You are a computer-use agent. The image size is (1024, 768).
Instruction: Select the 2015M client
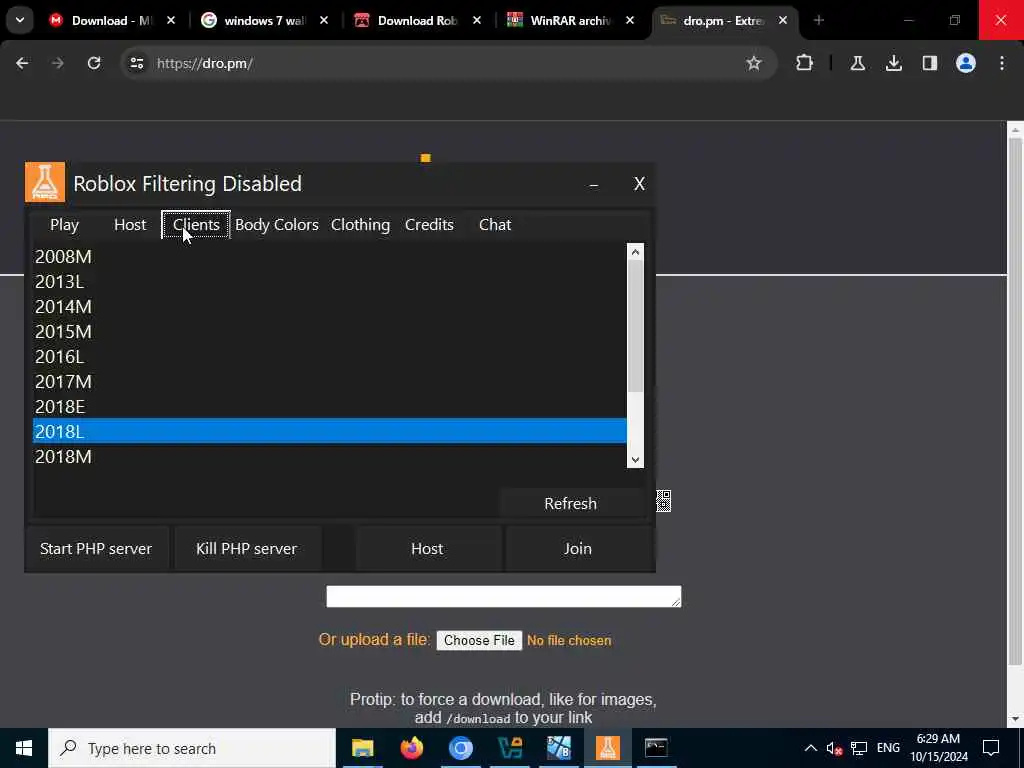pos(330,332)
